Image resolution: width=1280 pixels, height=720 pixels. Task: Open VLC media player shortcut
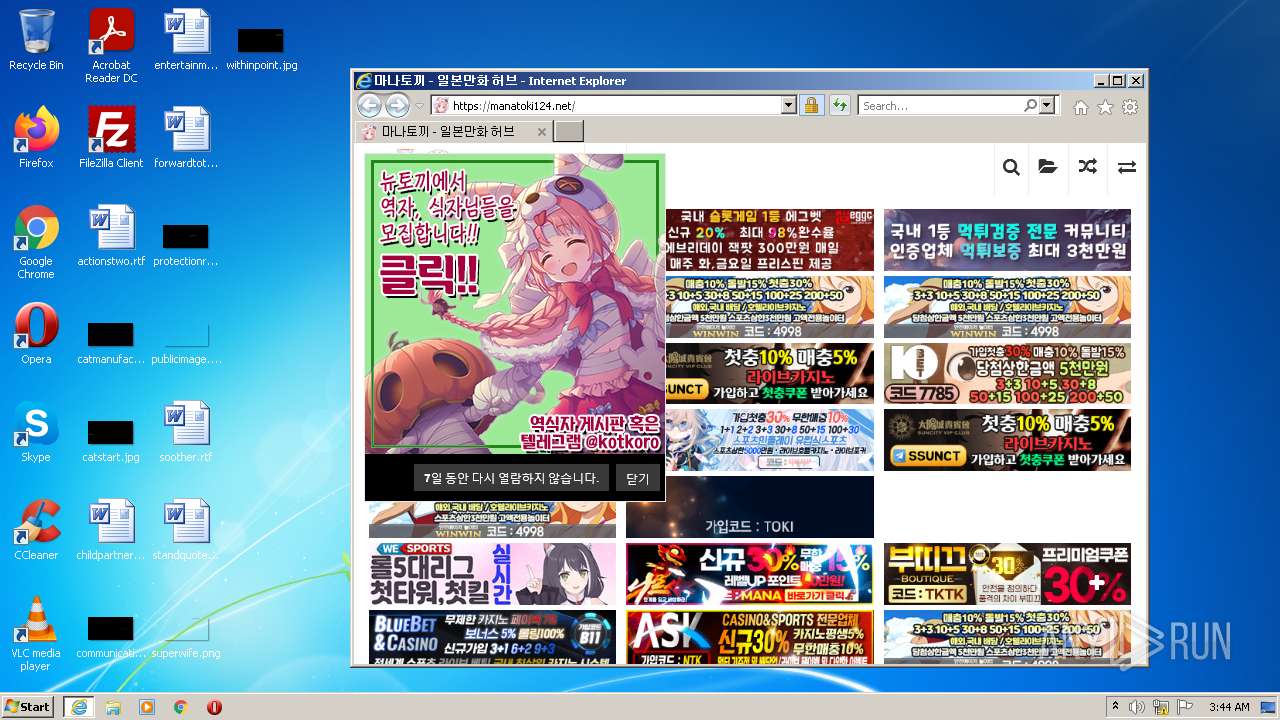tap(36, 634)
